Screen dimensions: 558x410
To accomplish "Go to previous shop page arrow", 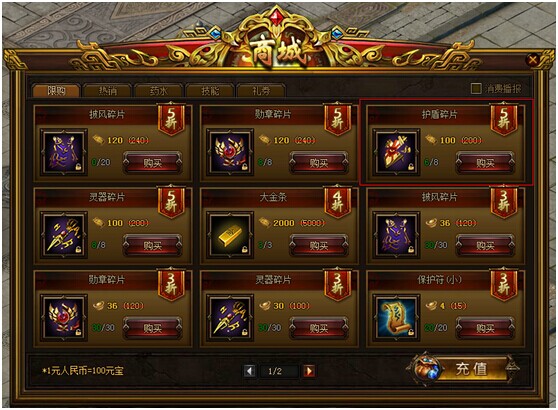I will point(249,371).
